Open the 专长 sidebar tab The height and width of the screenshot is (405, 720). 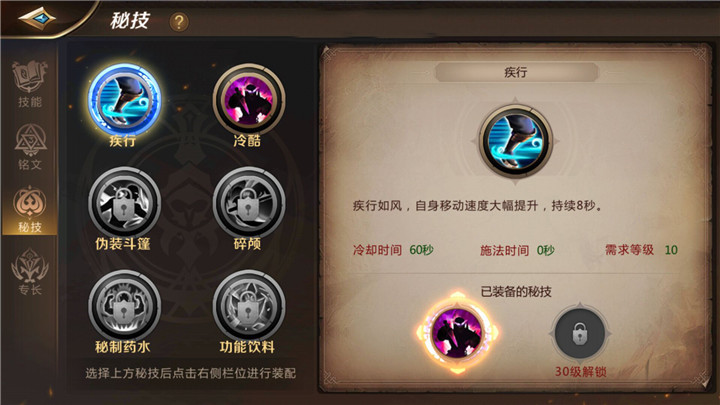point(29,272)
